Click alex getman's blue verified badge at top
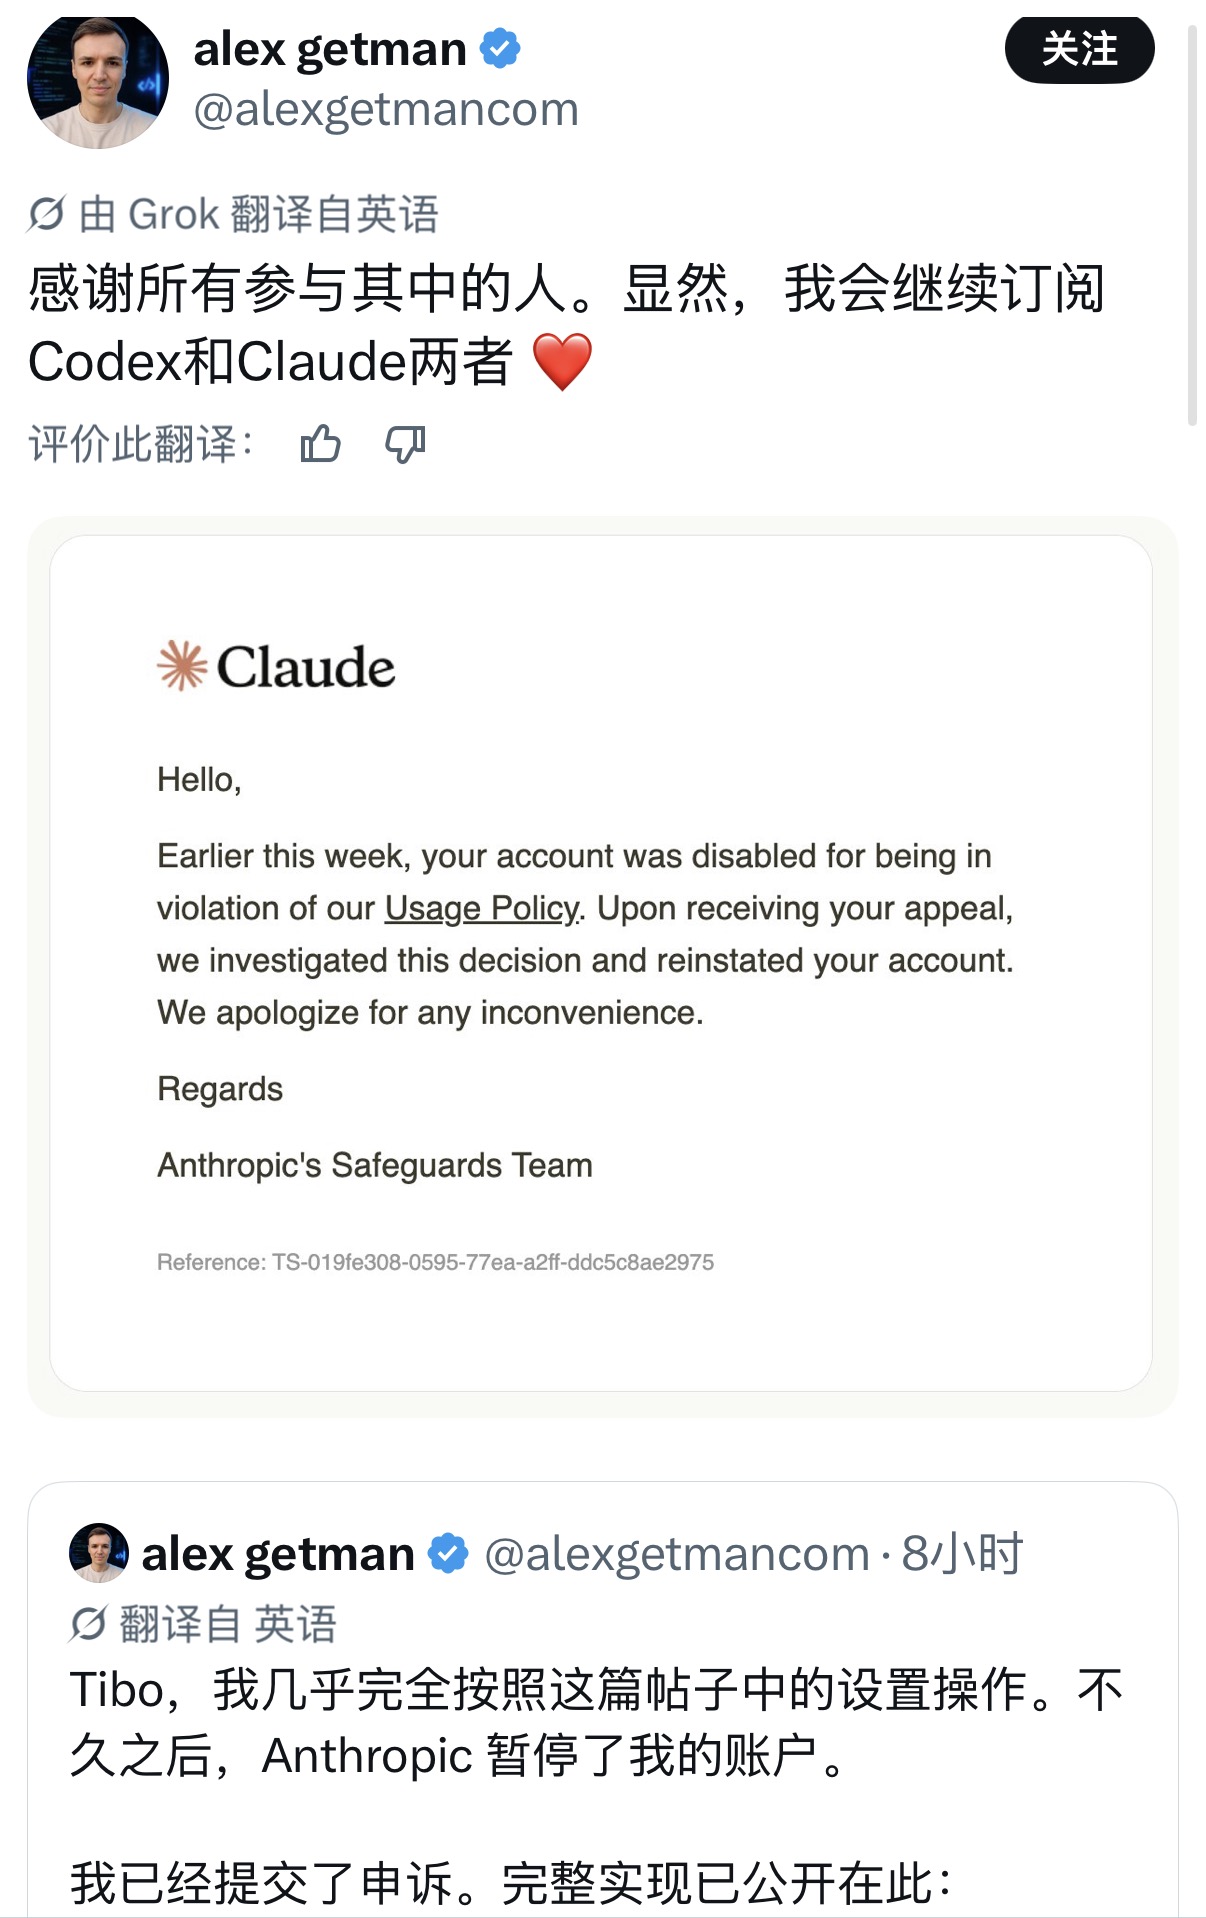This screenshot has width=1206, height=1918. [500, 48]
